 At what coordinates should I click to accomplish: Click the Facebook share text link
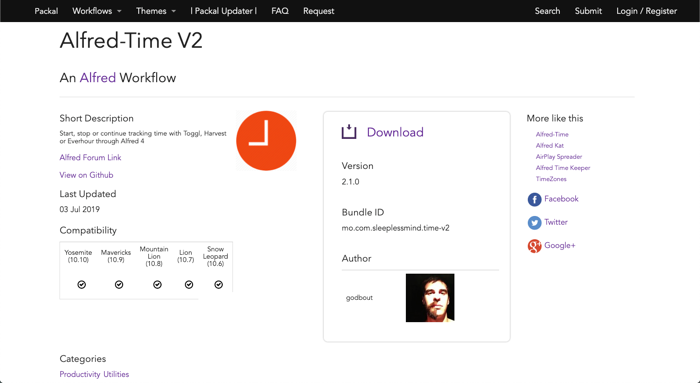pyautogui.click(x=561, y=199)
